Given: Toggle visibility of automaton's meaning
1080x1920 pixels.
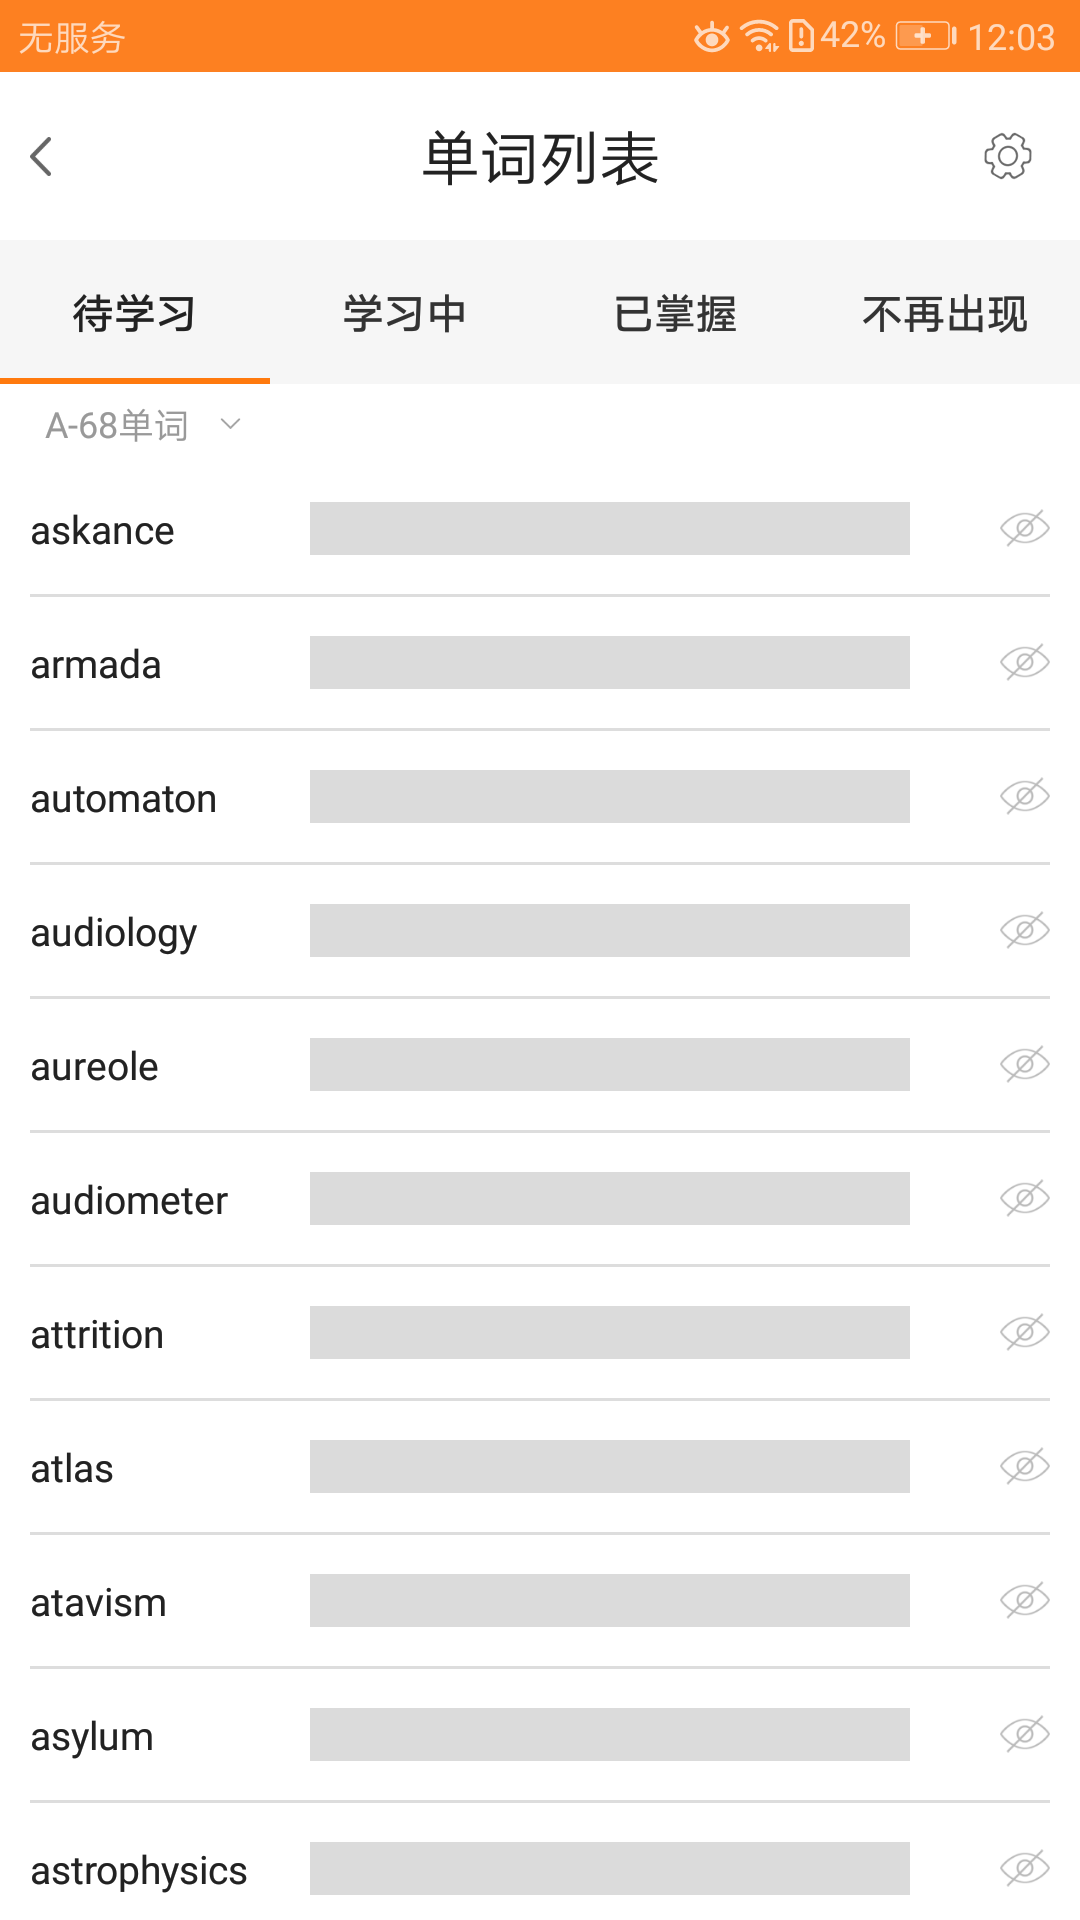Looking at the screenshot, I should point(1024,797).
